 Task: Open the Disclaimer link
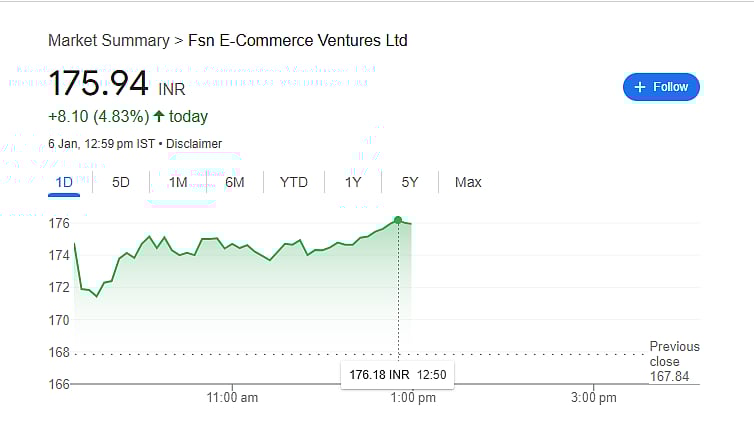pyautogui.click(x=194, y=144)
